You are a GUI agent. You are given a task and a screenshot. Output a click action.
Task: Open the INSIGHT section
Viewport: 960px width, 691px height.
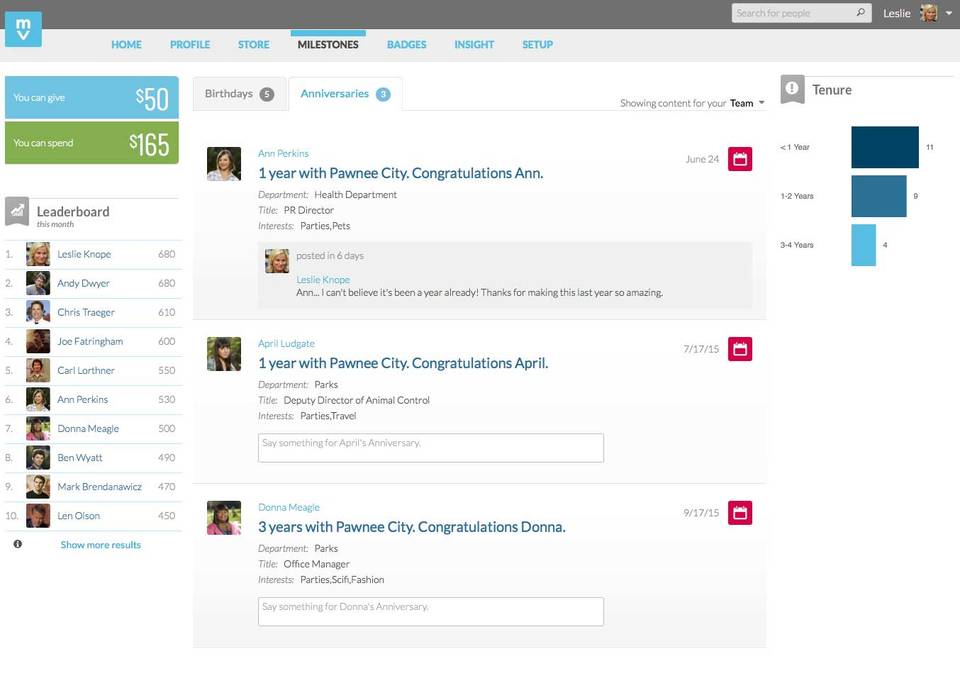474,44
